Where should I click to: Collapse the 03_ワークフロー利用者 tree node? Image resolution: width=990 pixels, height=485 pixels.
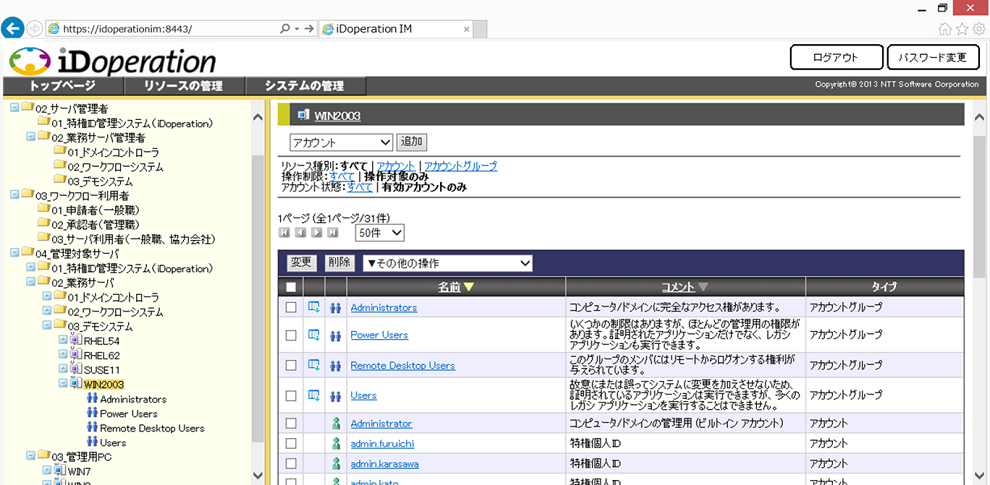15,195
